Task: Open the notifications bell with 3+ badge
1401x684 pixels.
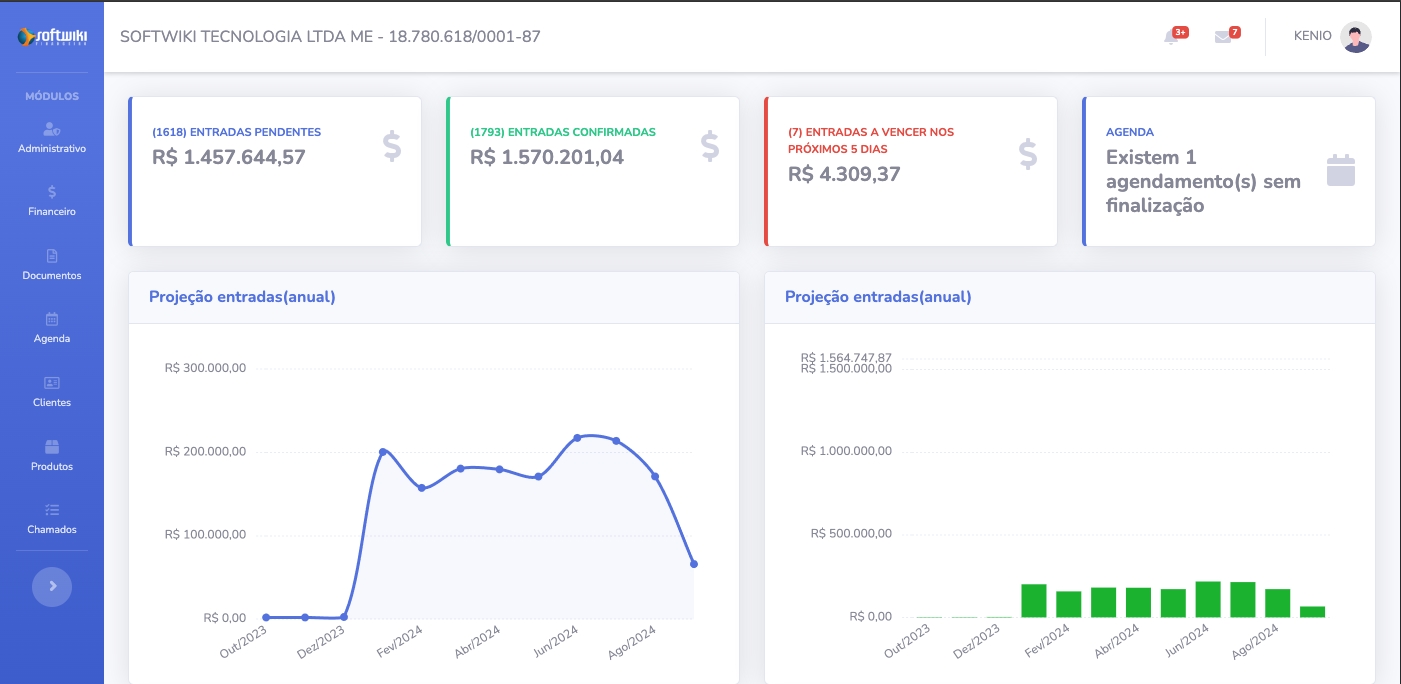Action: coord(1170,36)
